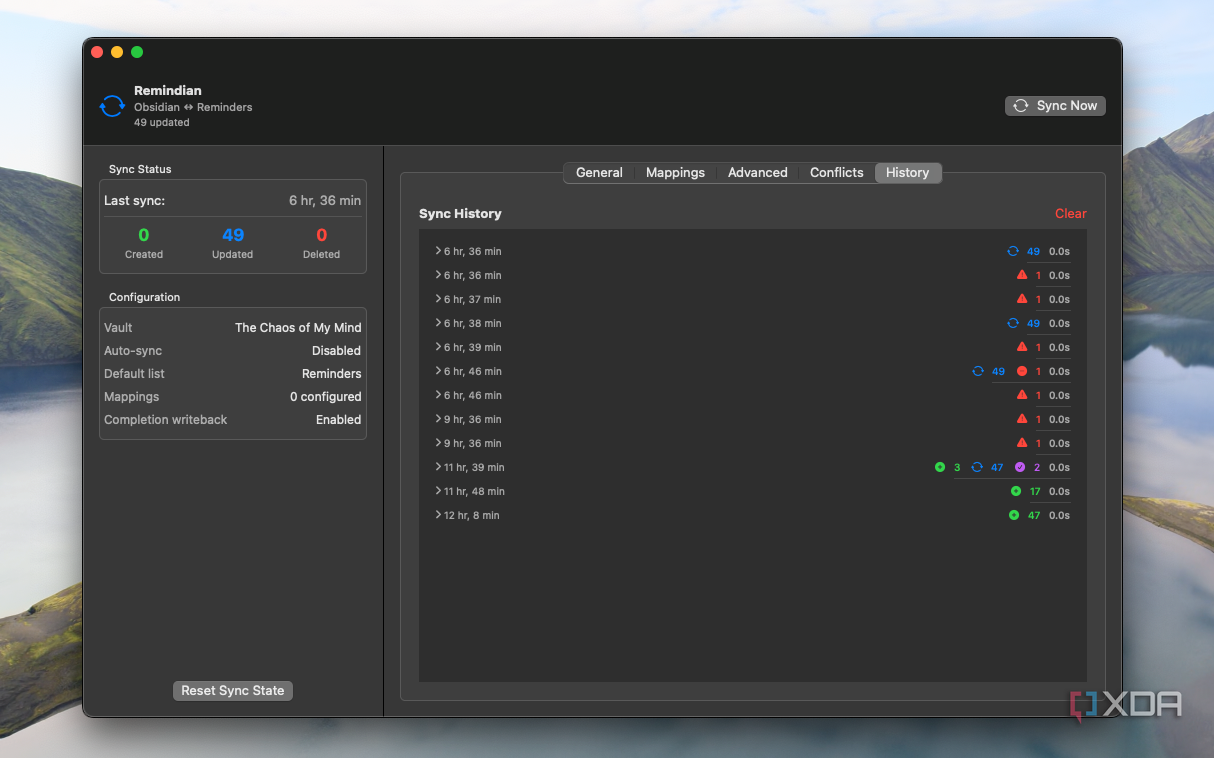Viewport: 1214px width, 758px height.
Task: Clear the sync history
Action: click(1070, 213)
